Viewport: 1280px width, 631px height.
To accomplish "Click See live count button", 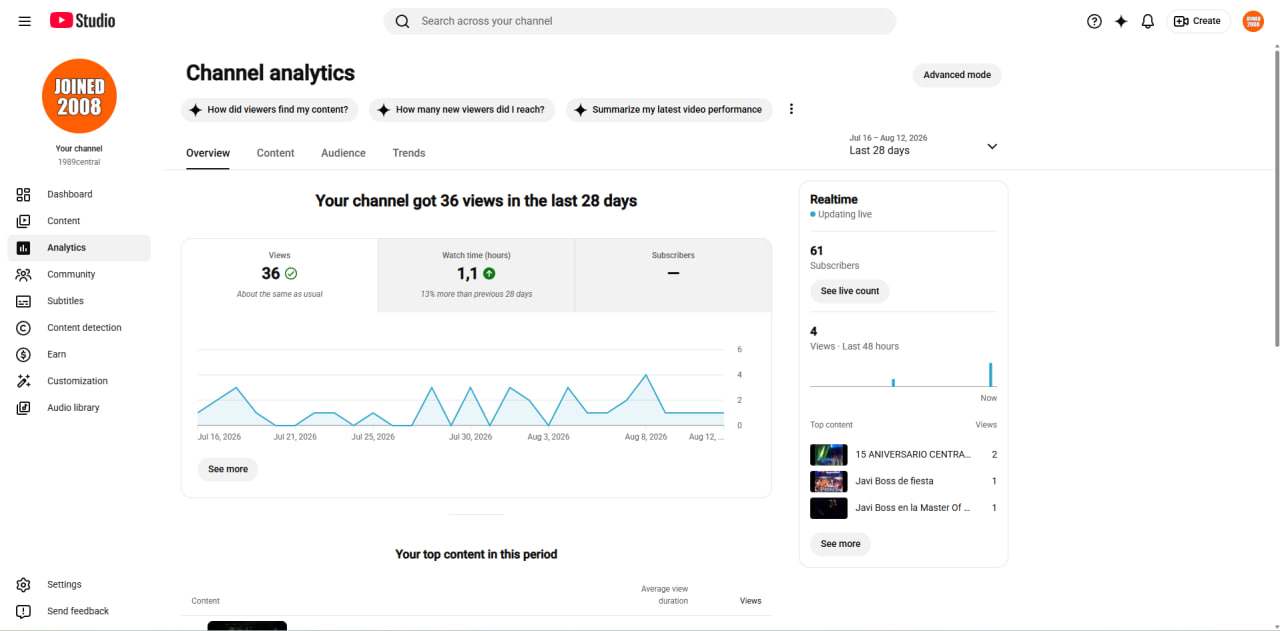I will [x=850, y=291].
